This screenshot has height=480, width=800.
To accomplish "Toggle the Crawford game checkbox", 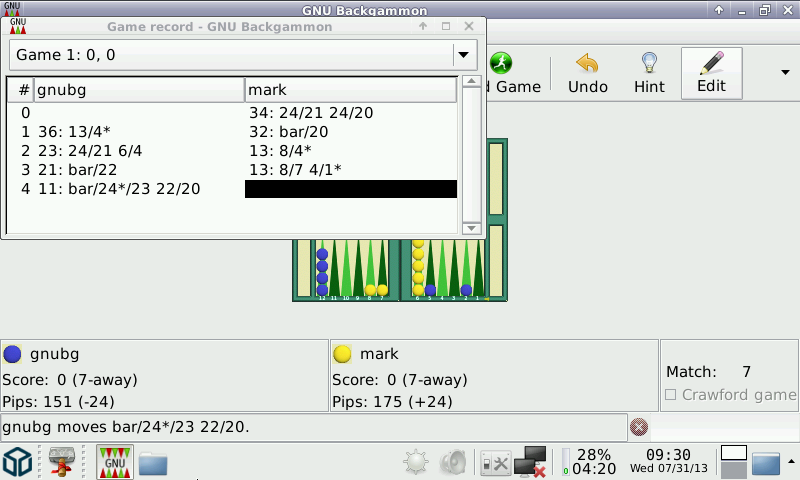I will point(670,395).
